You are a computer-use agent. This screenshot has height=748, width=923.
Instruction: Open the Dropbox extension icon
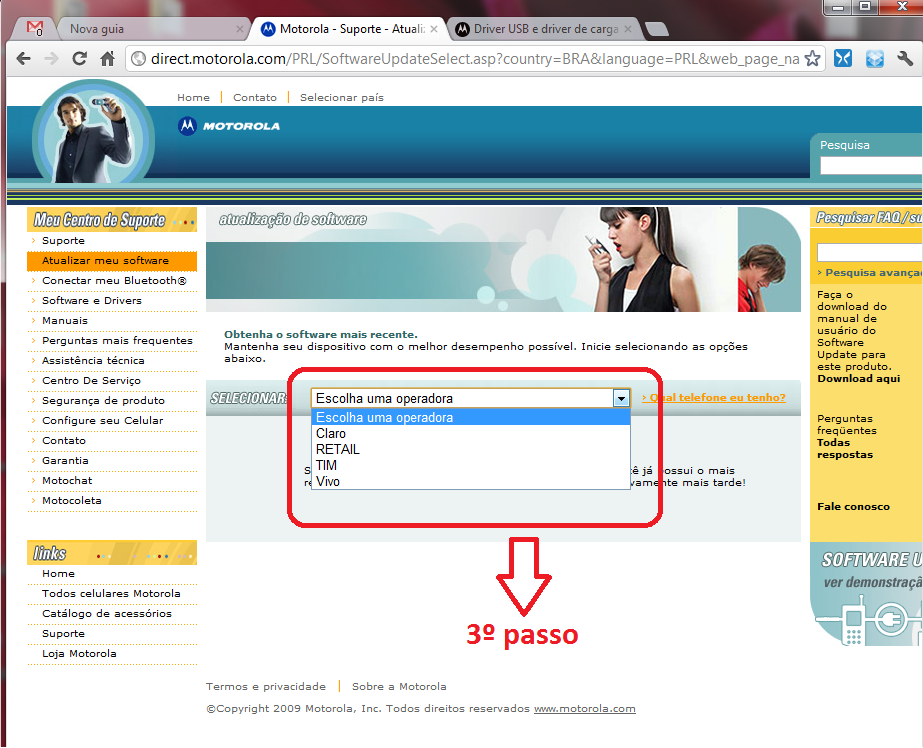click(875, 58)
